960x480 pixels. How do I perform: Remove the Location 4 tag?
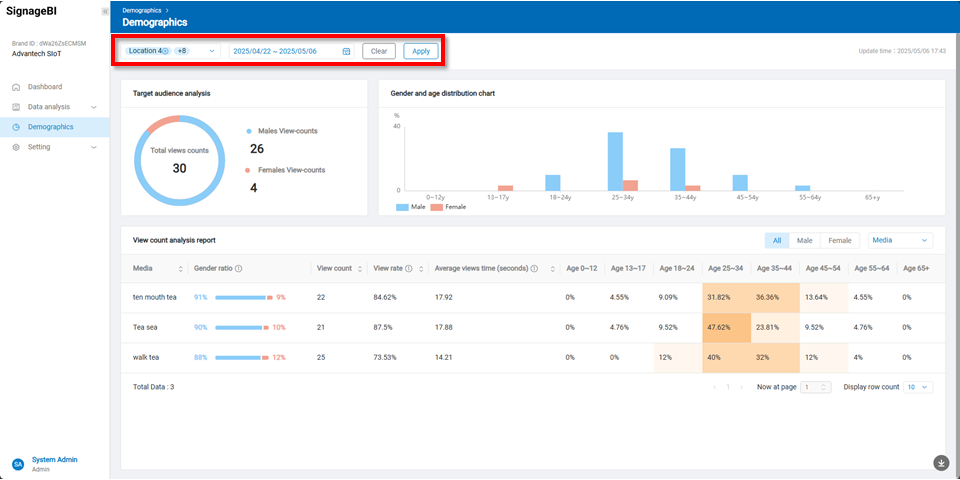coord(165,51)
